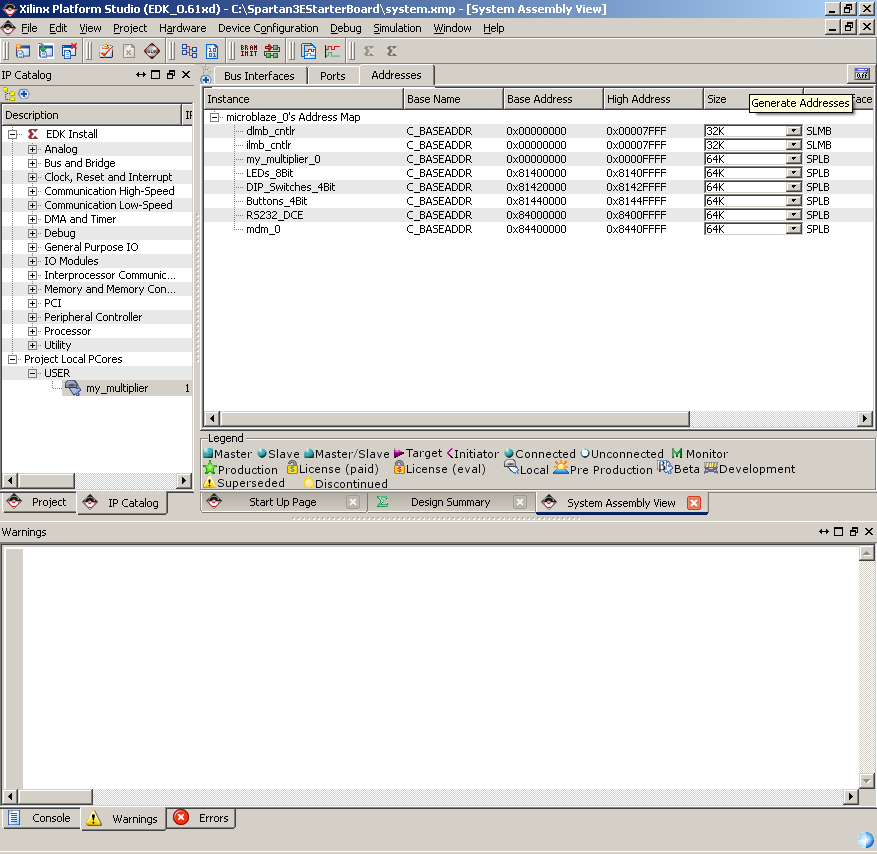Collapse the Project Local PCores node

[x=12, y=359]
